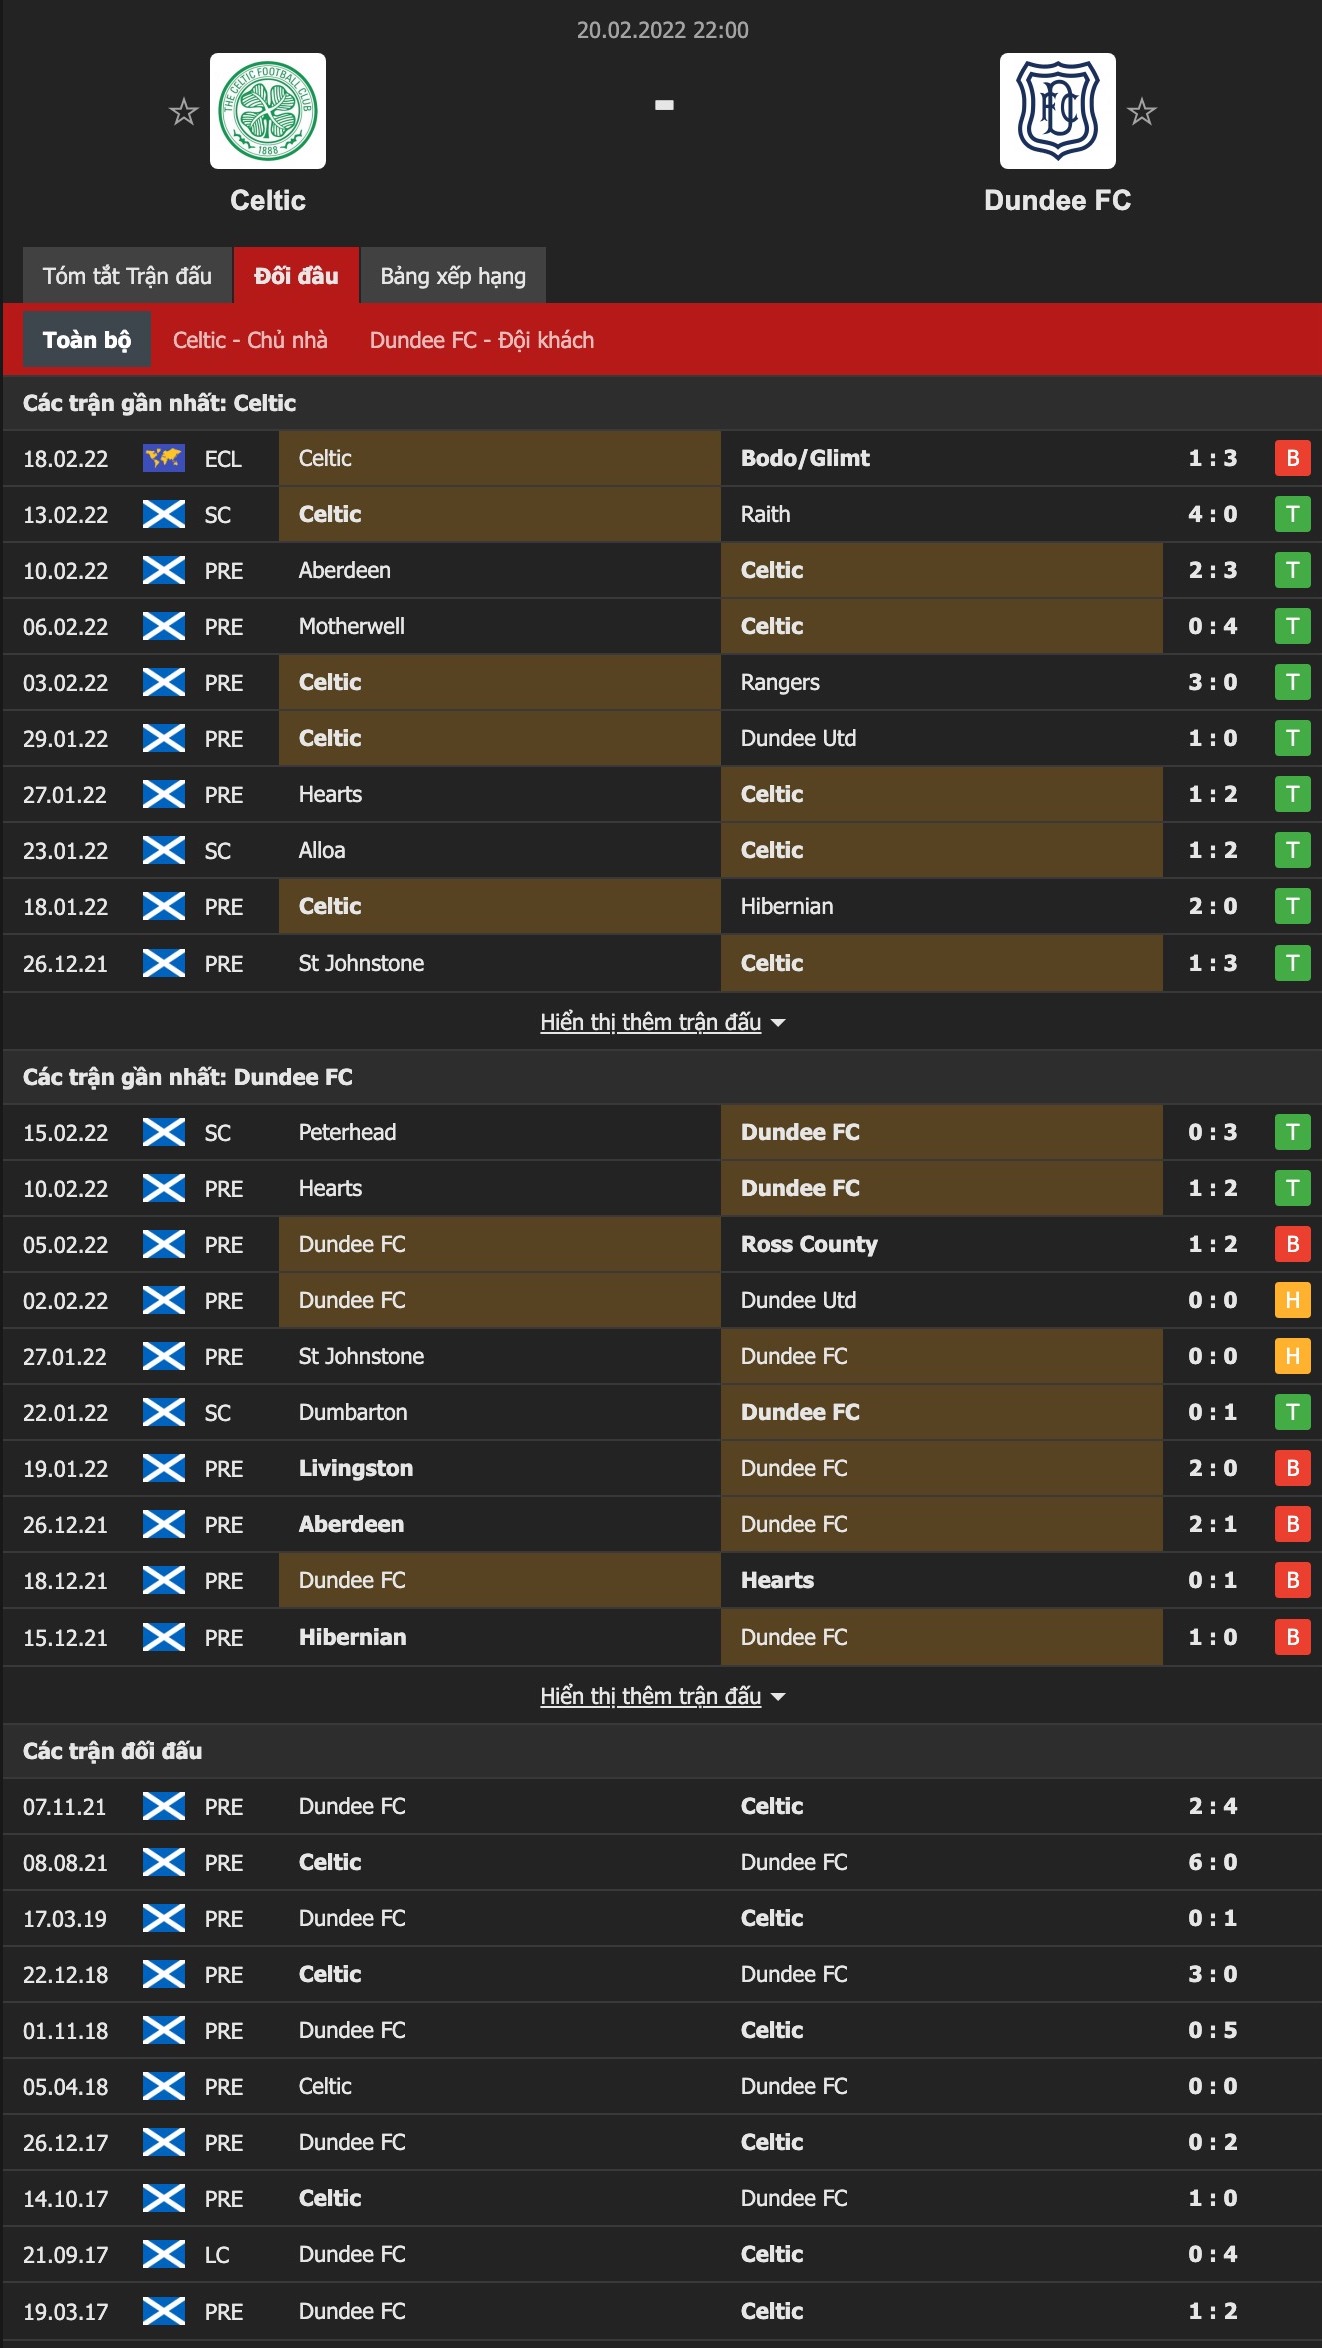Image resolution: width=1322 pixels, height=2348 pixels.
Task: Select the Đối đầu tab
Action: coord(296,275)
